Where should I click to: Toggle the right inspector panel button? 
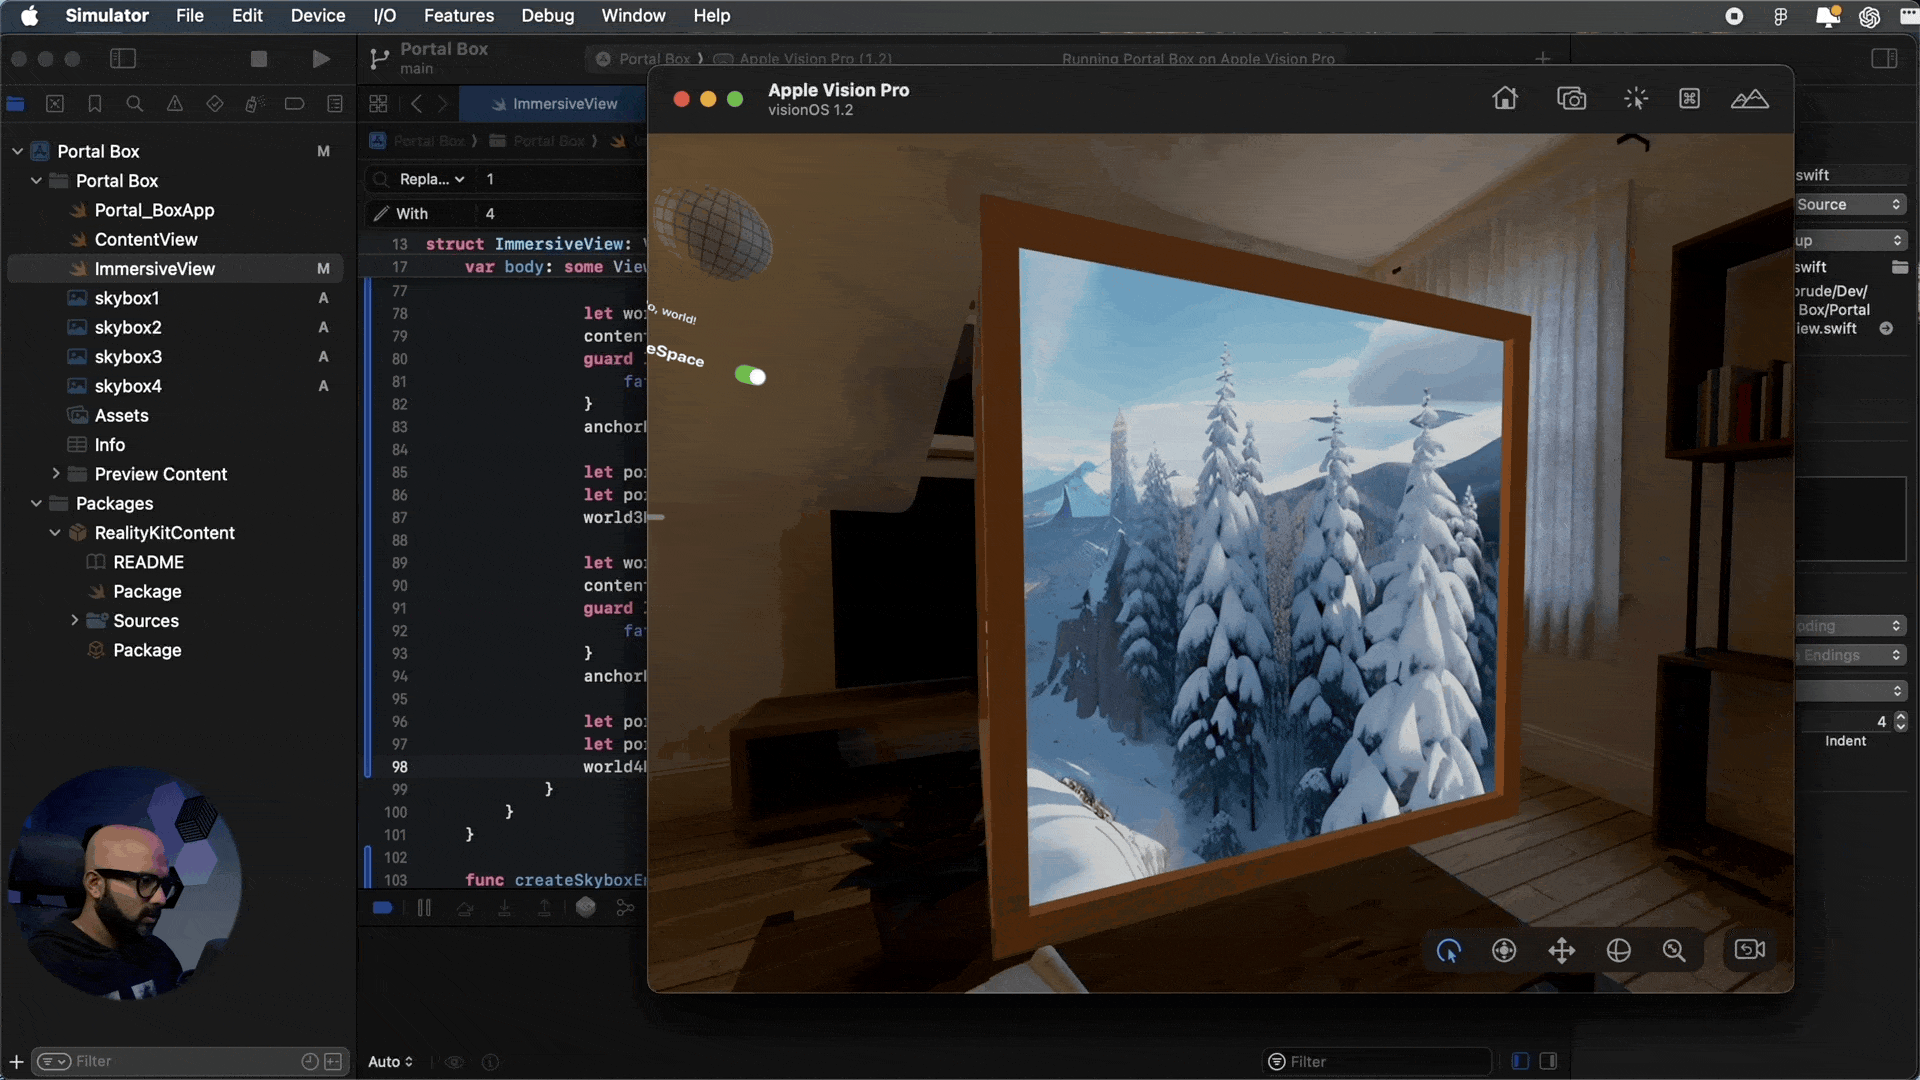point(1884,59)
